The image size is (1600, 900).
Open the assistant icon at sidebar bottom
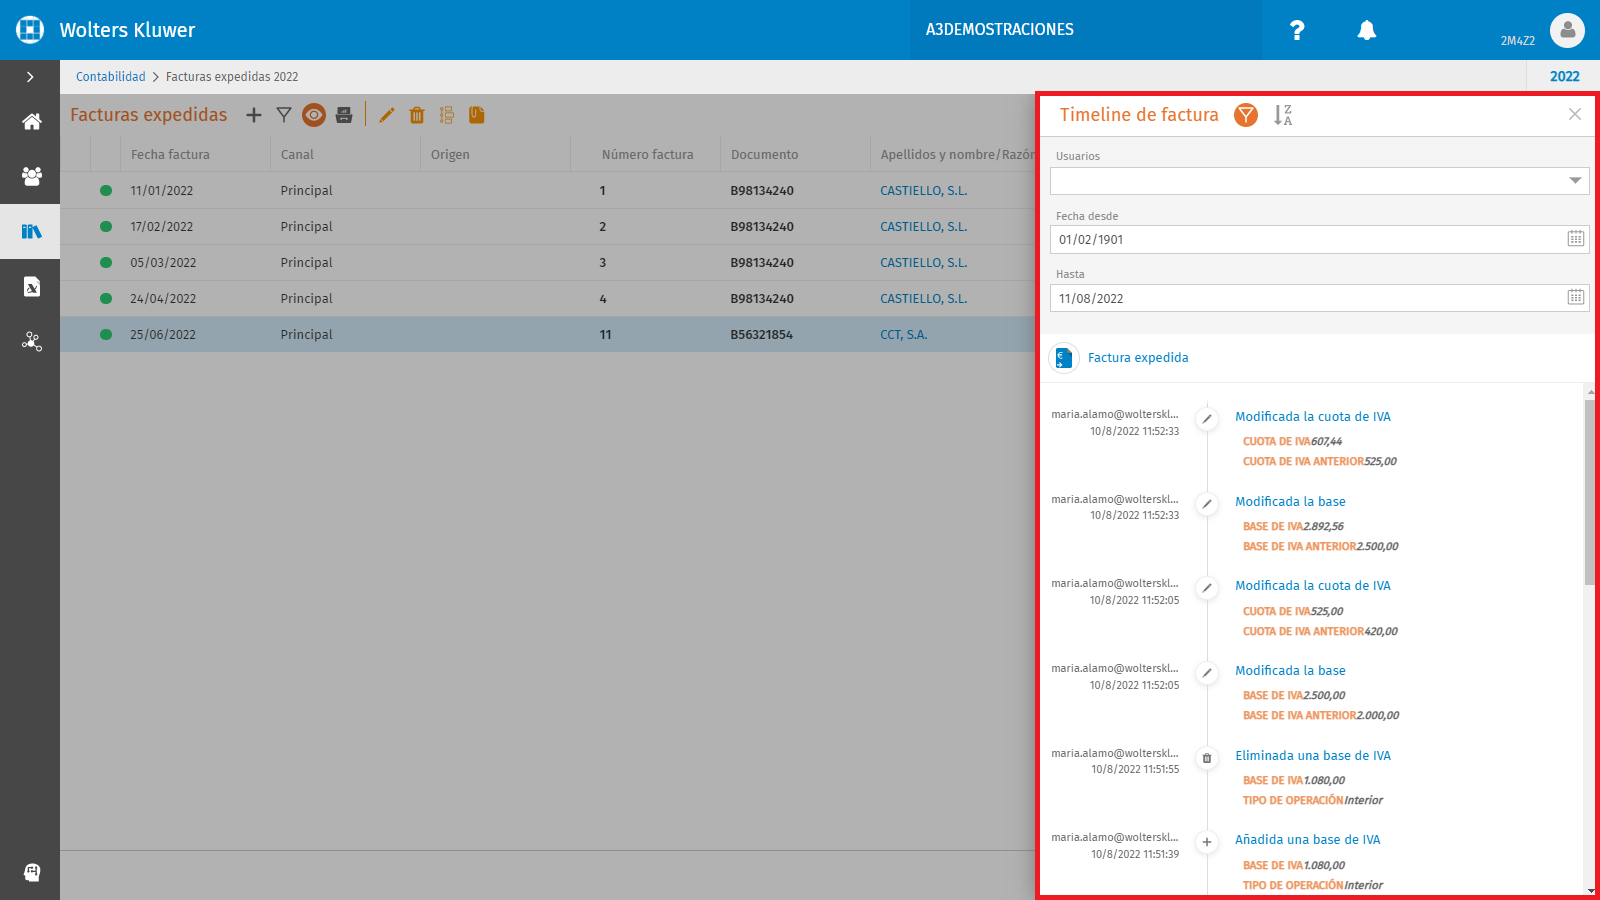[32, 872]
